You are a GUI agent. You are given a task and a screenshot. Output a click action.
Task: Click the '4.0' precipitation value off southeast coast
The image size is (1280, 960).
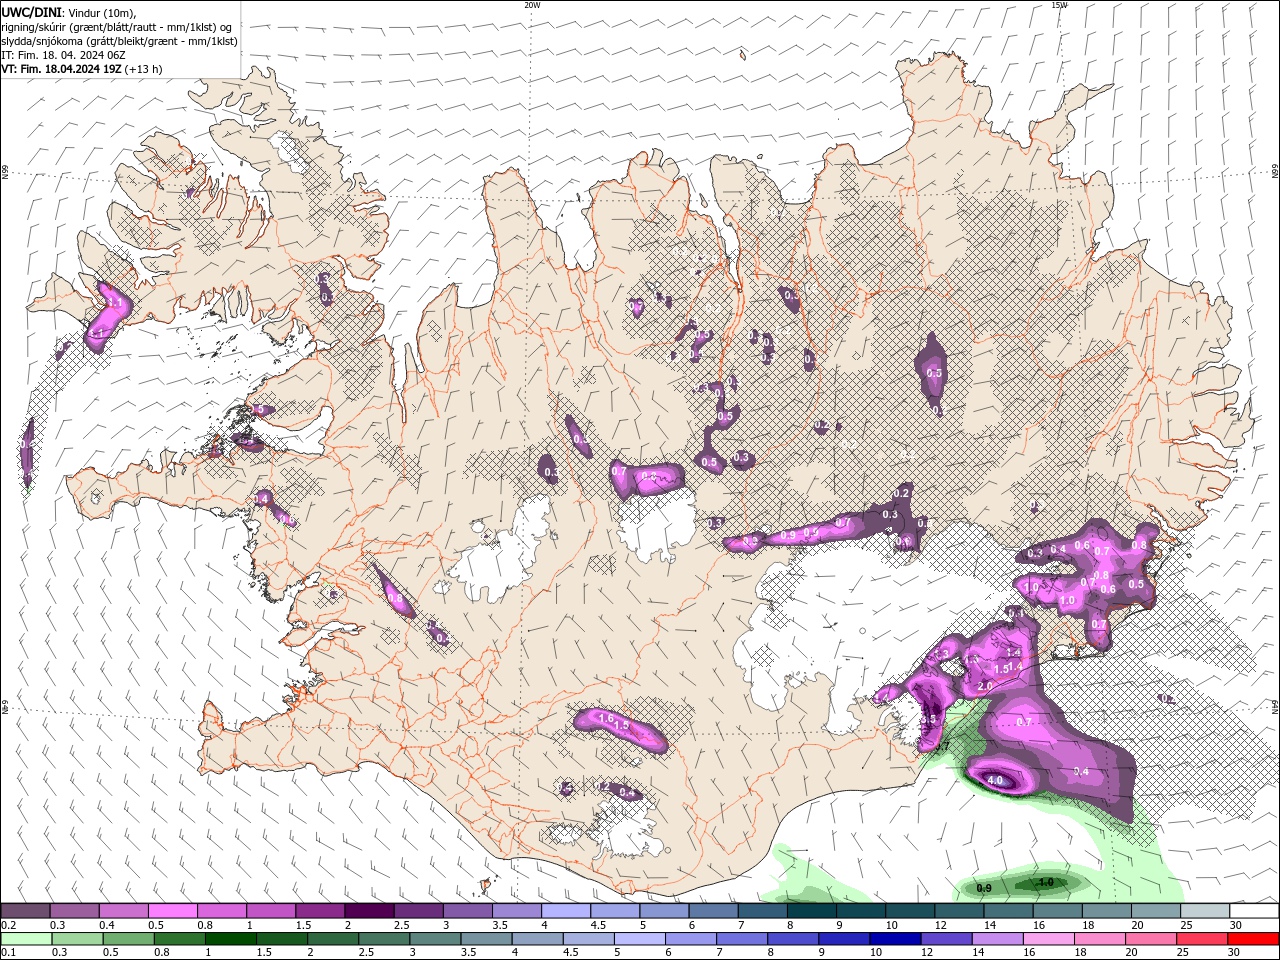tap(995, 780)
